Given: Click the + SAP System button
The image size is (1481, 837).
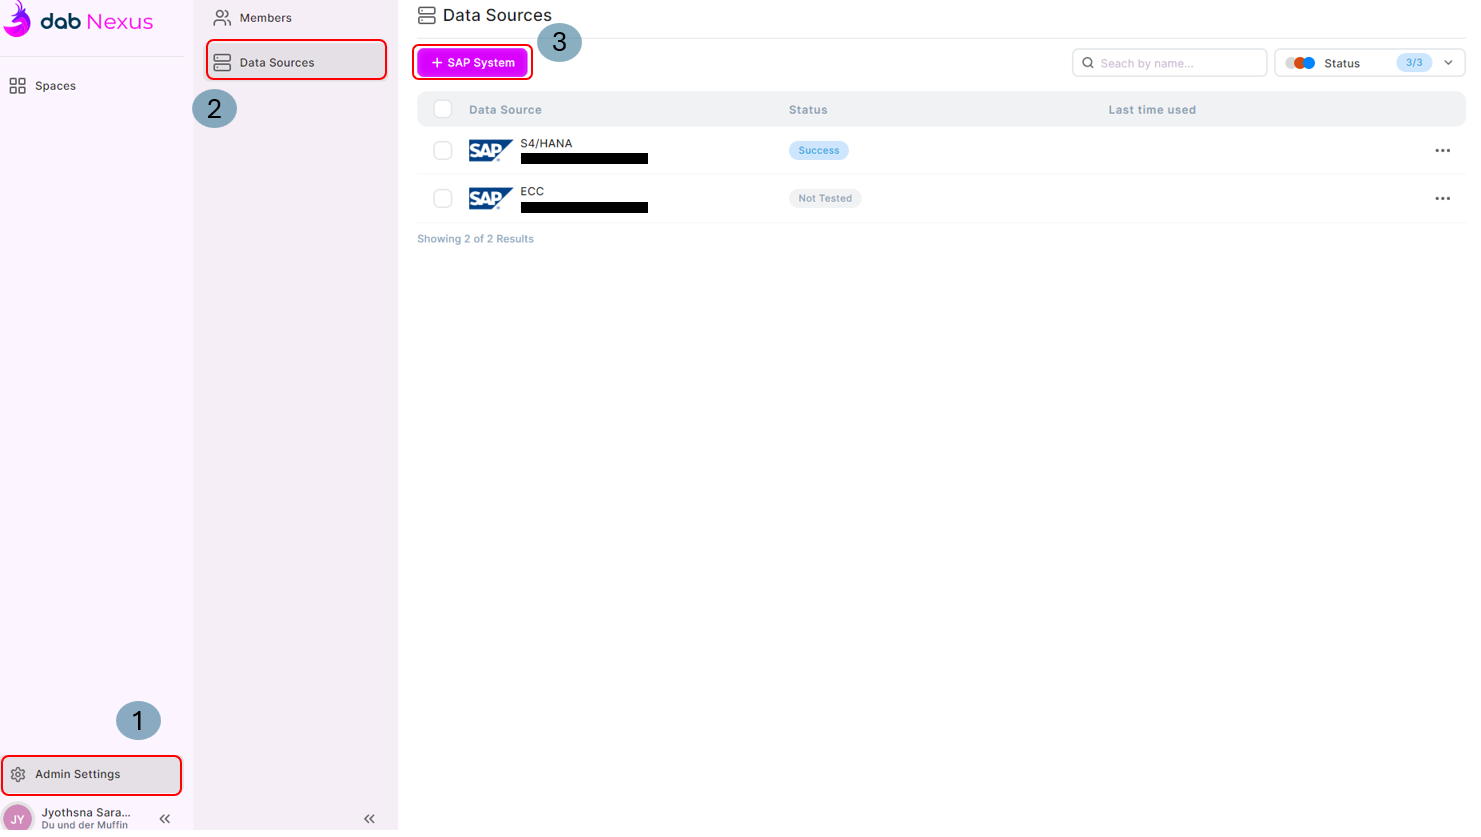Looking at the screenshot, I should click(472, 62).
